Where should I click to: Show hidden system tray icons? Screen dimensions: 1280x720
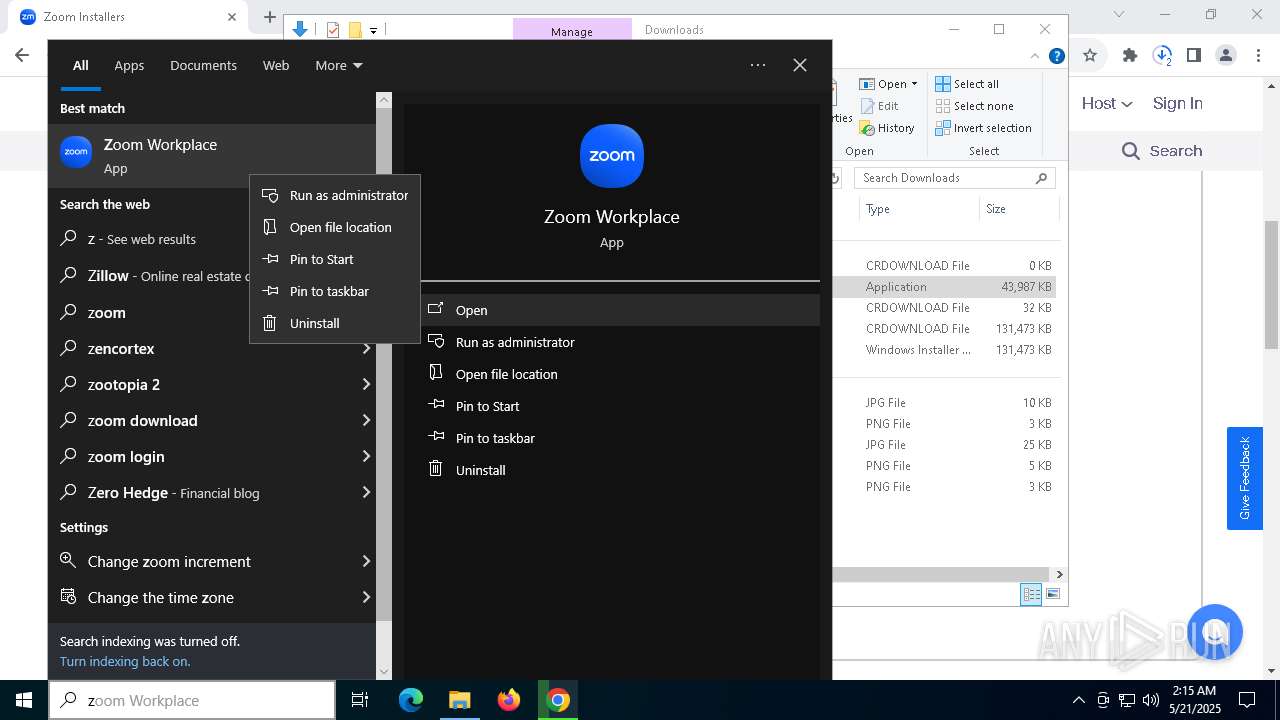tap(1078, 700)
